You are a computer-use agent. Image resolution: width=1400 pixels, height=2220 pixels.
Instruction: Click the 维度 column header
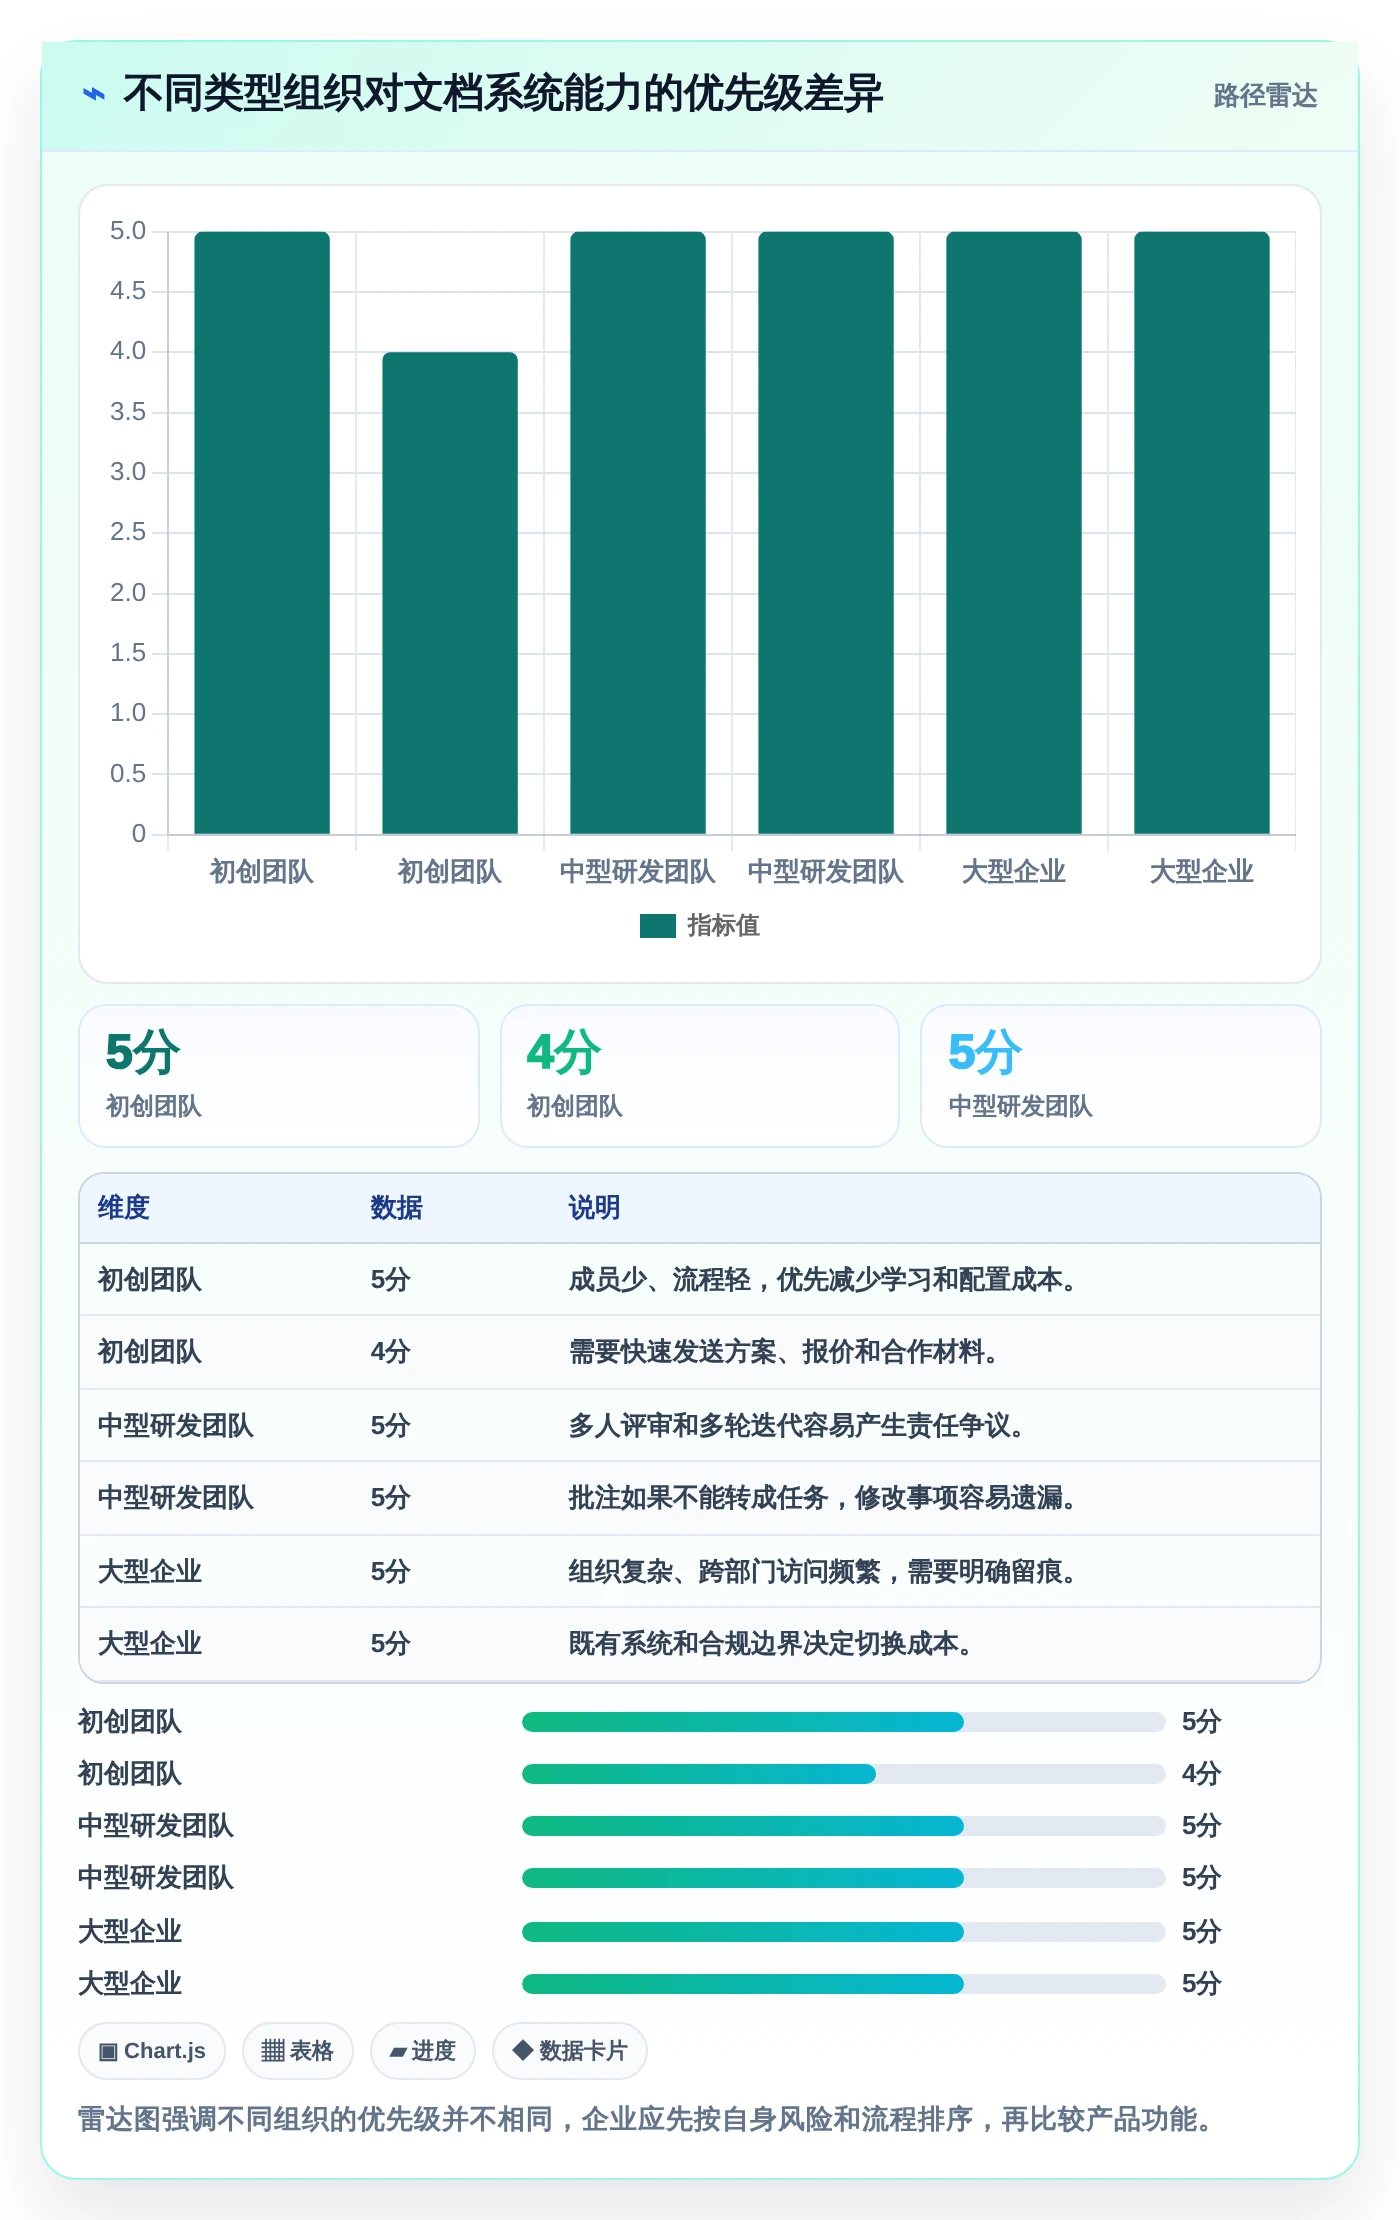tap(124, 1208)
